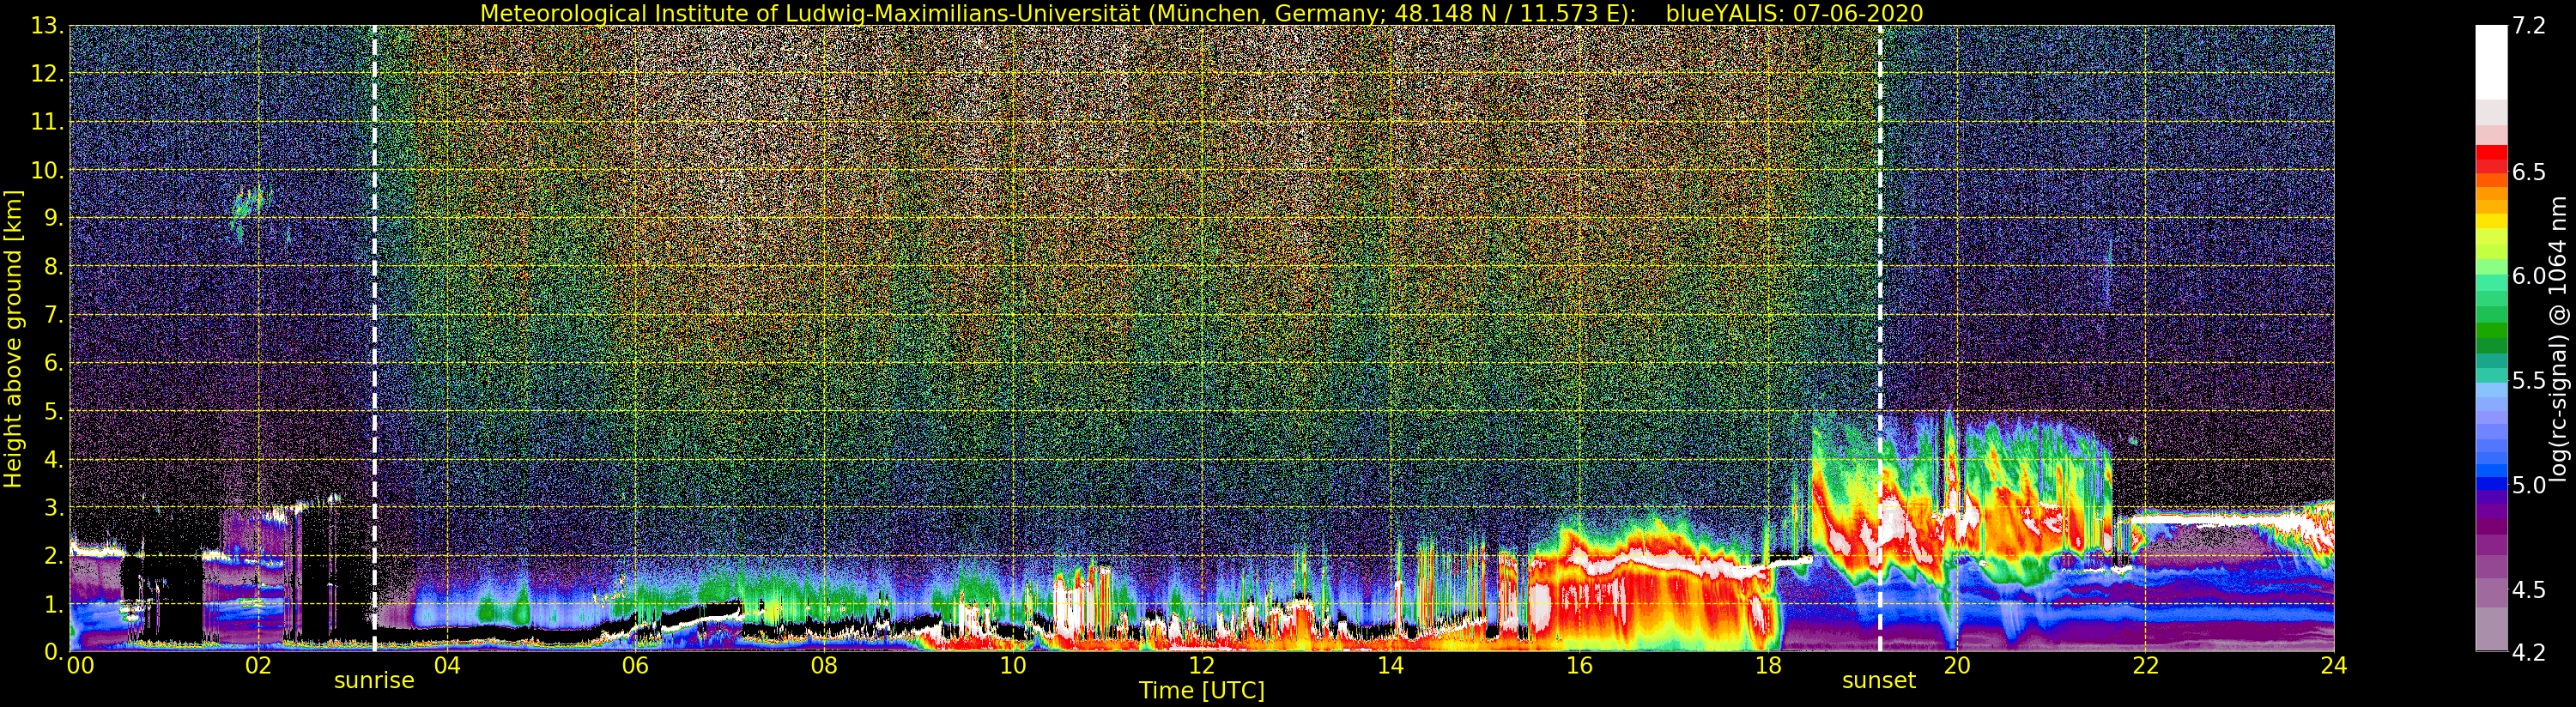Image resolution: width=2576 pixels, height=707 pixels.
Task: Click the 12 tick on the time axis
Action: tap(1201, 666)
